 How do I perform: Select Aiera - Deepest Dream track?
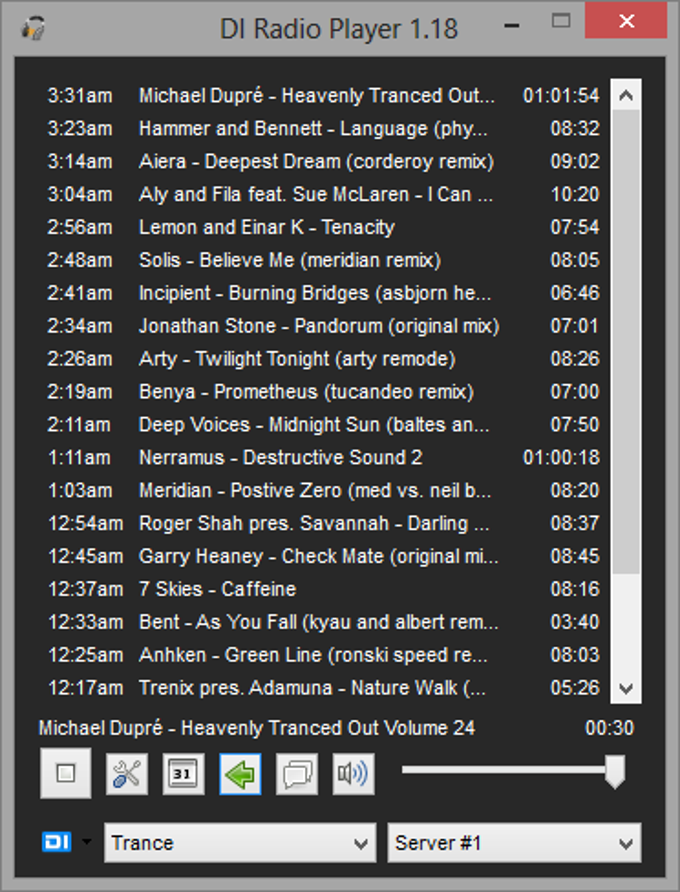pyautogui.click(x=323, y=162)
